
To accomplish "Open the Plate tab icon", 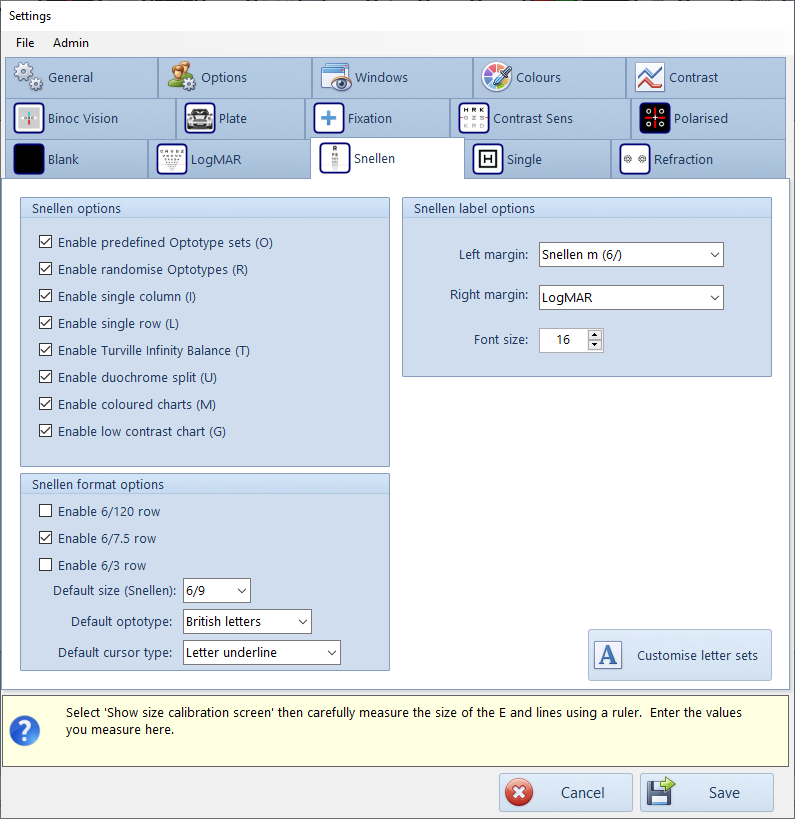I will click(x=200, y=118).
